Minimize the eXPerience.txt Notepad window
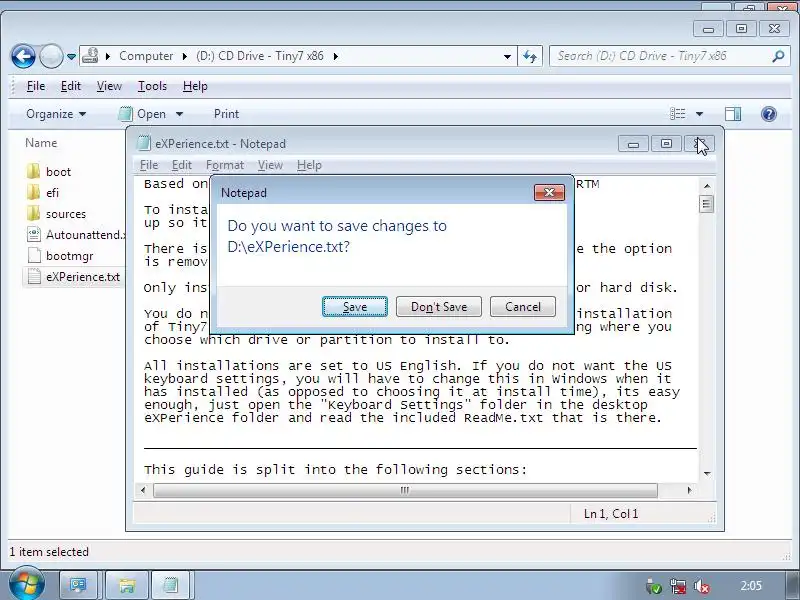800x600 pixels. tap(633, 144)
